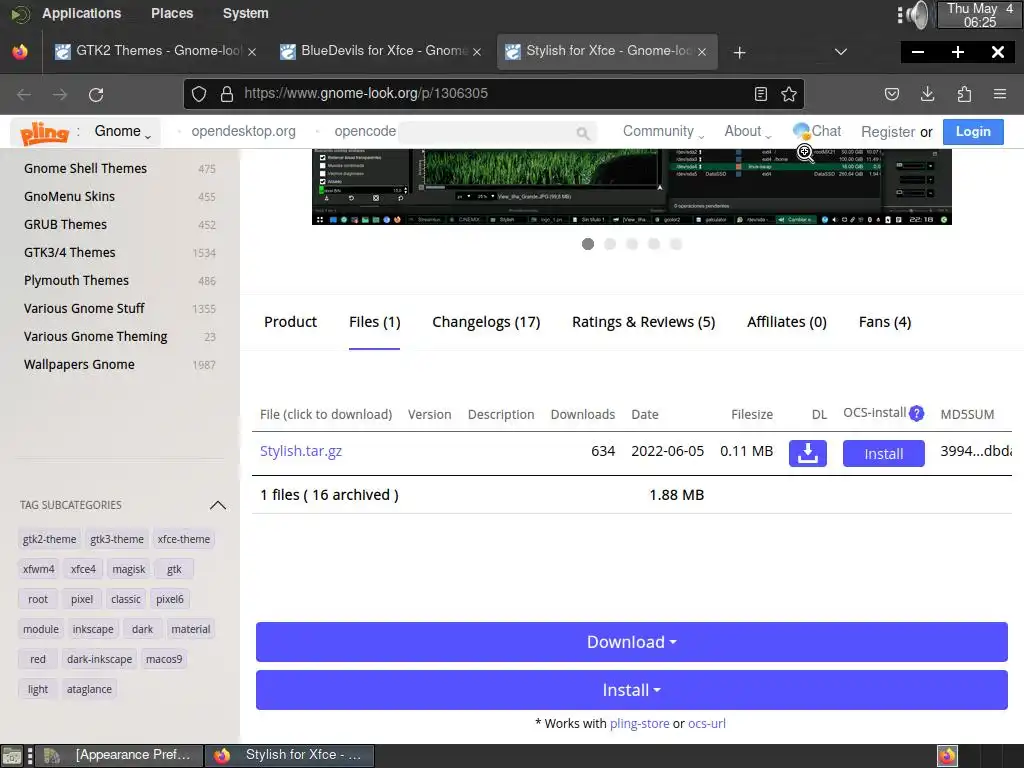Switch to the Changelogs (17) tab
Screen dimensions: 1024x768
coord(486,322)
